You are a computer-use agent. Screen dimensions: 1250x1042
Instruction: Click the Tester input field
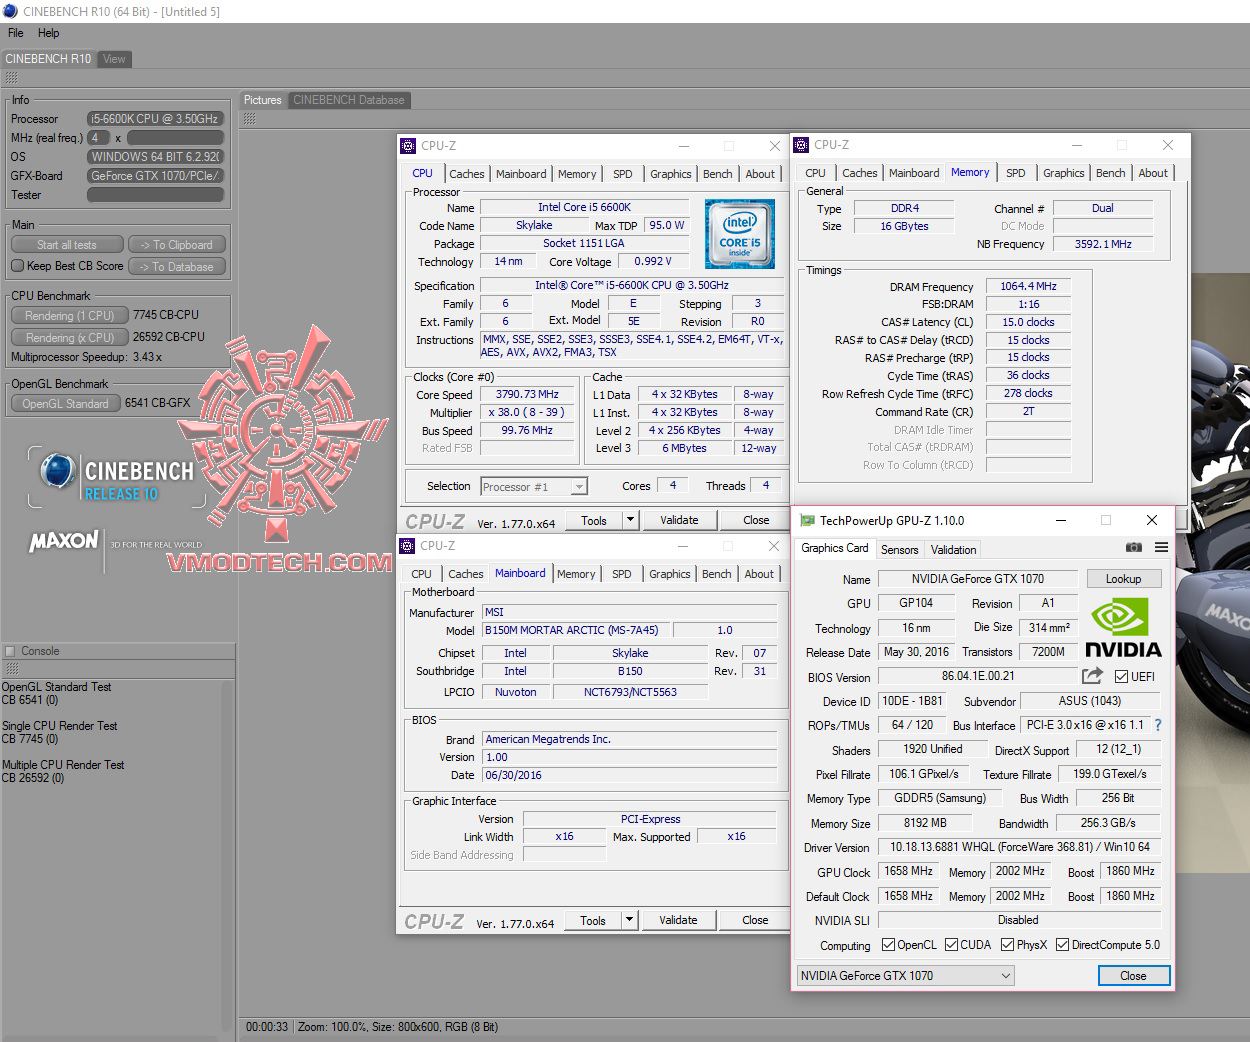coord(155,195)
